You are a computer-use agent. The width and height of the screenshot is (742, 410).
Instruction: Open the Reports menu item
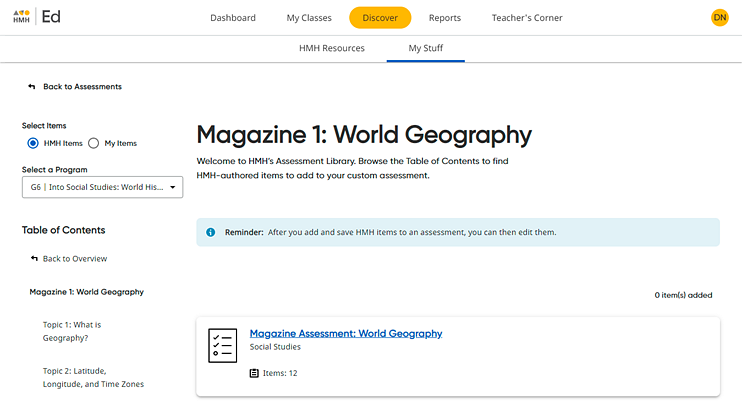[445, 18]
